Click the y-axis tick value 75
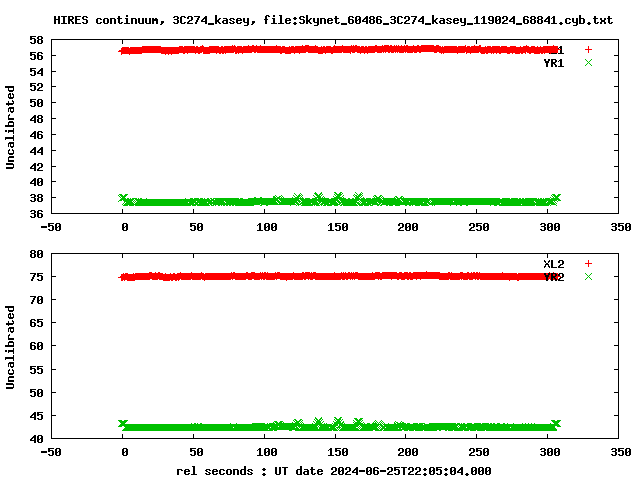 coord(36,277)
